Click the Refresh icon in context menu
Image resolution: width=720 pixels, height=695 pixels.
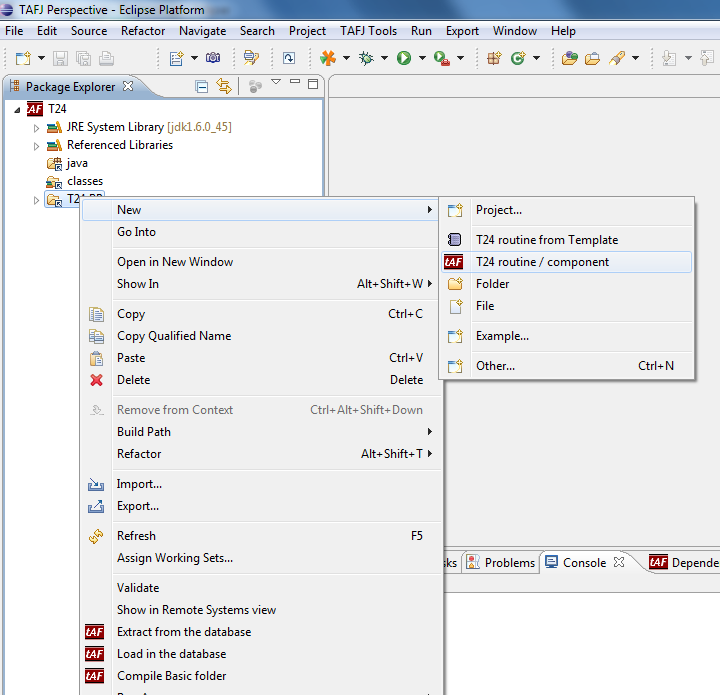[96, 536]
